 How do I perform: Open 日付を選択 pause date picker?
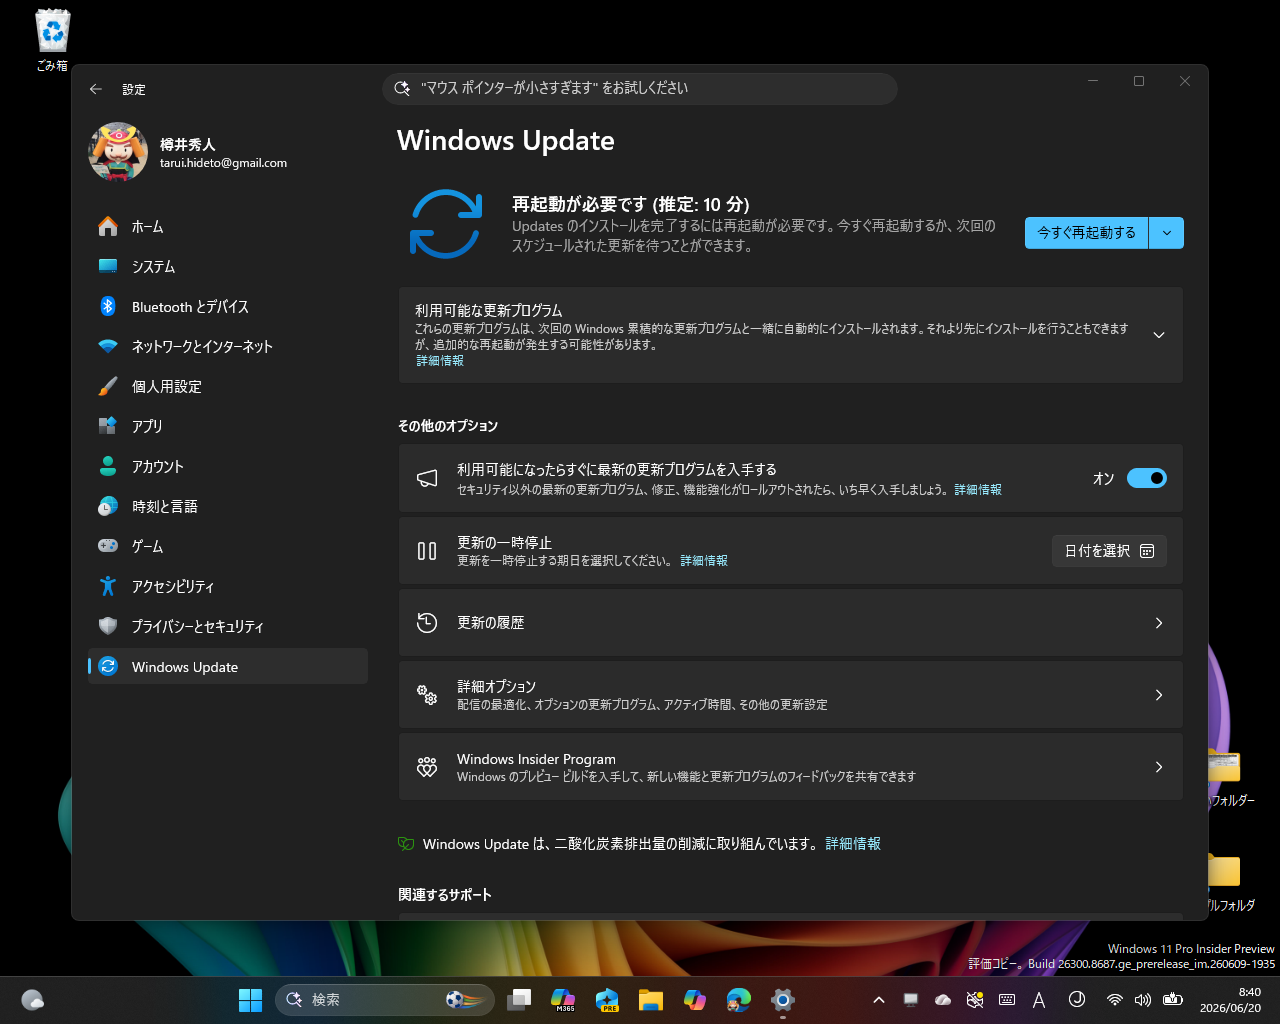pyautogui.click(x=1109, y=551)
